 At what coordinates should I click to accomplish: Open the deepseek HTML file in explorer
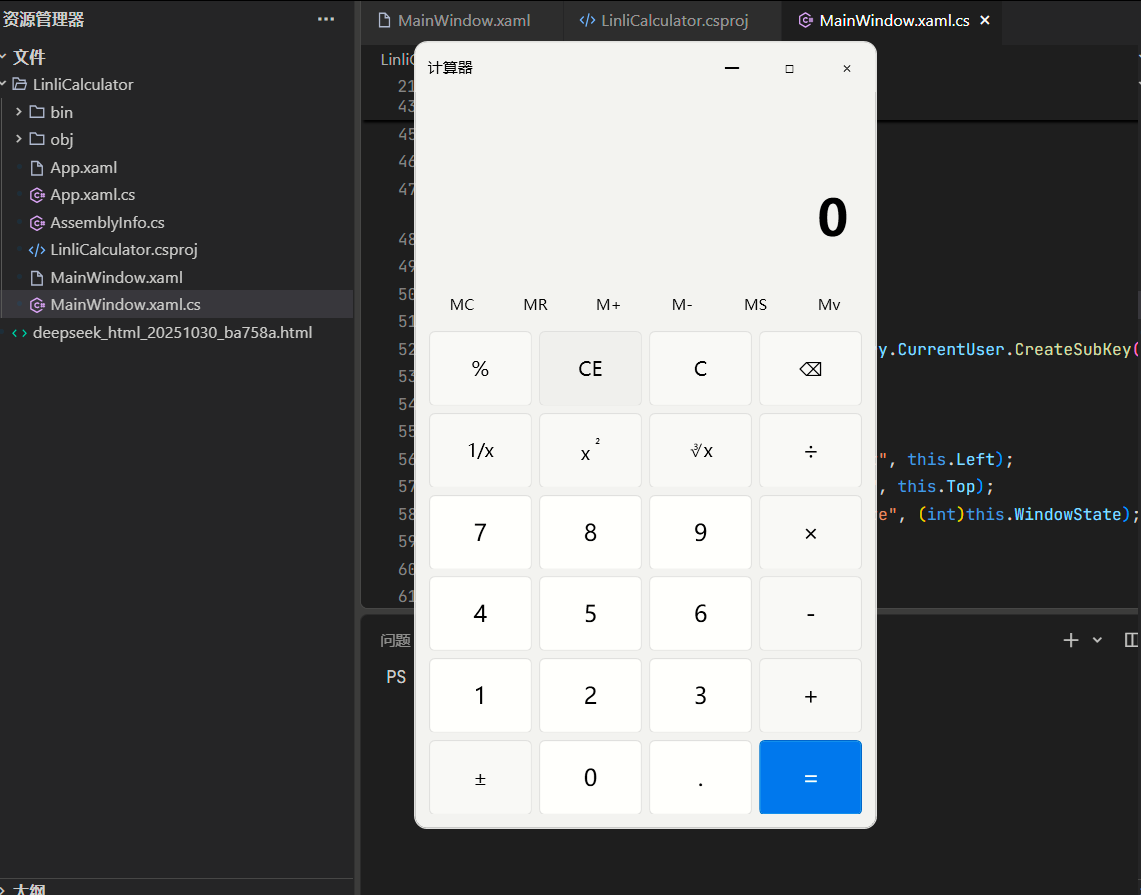tap(172, 332)
